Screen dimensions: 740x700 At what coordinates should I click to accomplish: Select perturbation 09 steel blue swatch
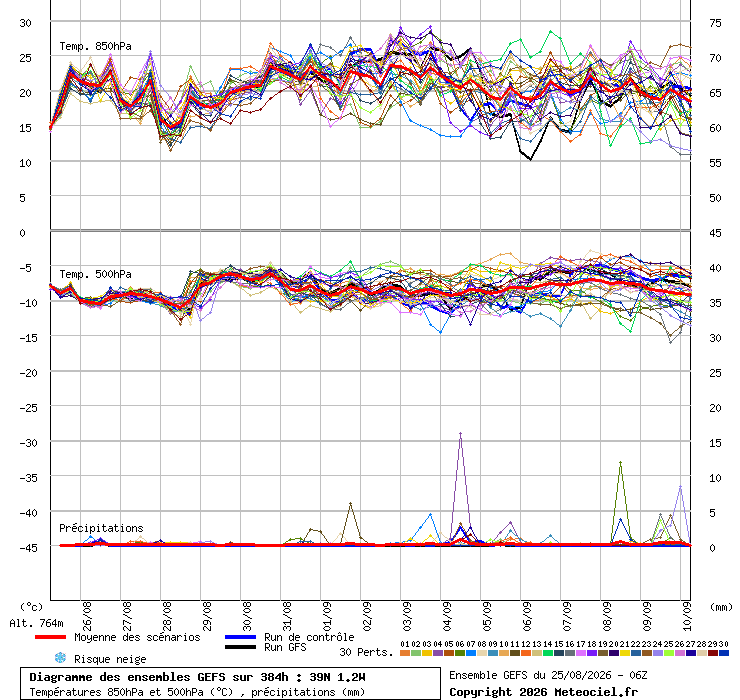tap(493, 653)
